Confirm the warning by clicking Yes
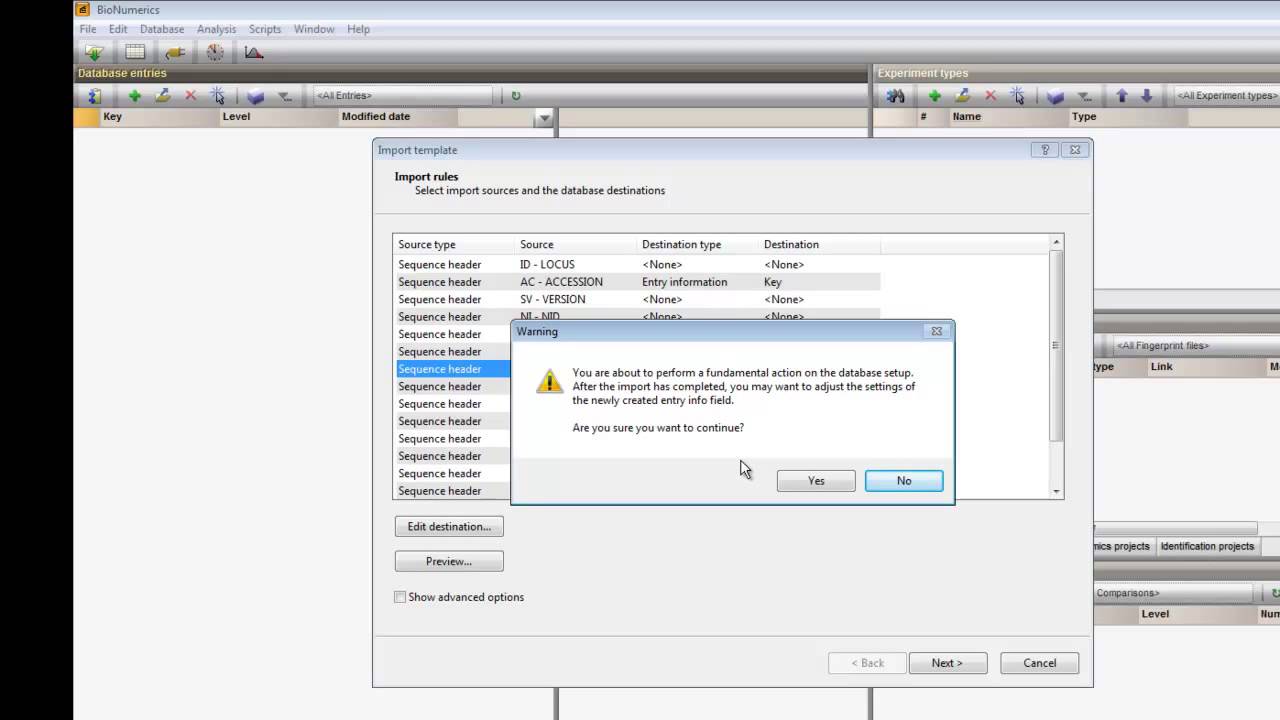 pyautogui.click(x=816, y=481)
